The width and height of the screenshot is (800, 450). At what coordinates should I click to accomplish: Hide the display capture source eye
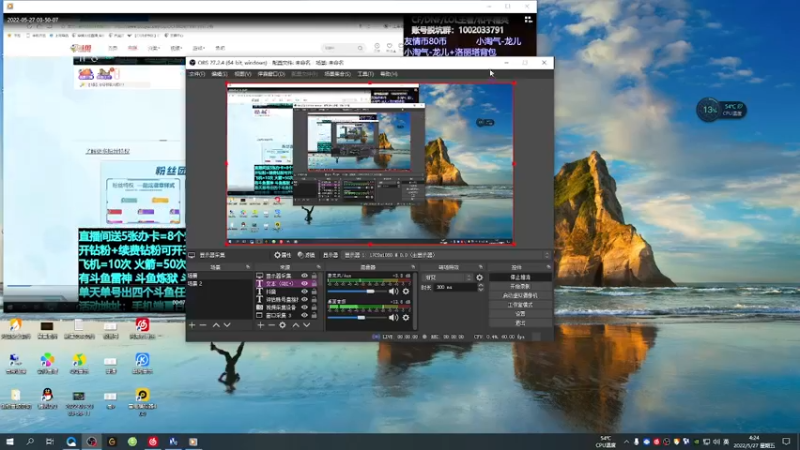click(305, 276)
